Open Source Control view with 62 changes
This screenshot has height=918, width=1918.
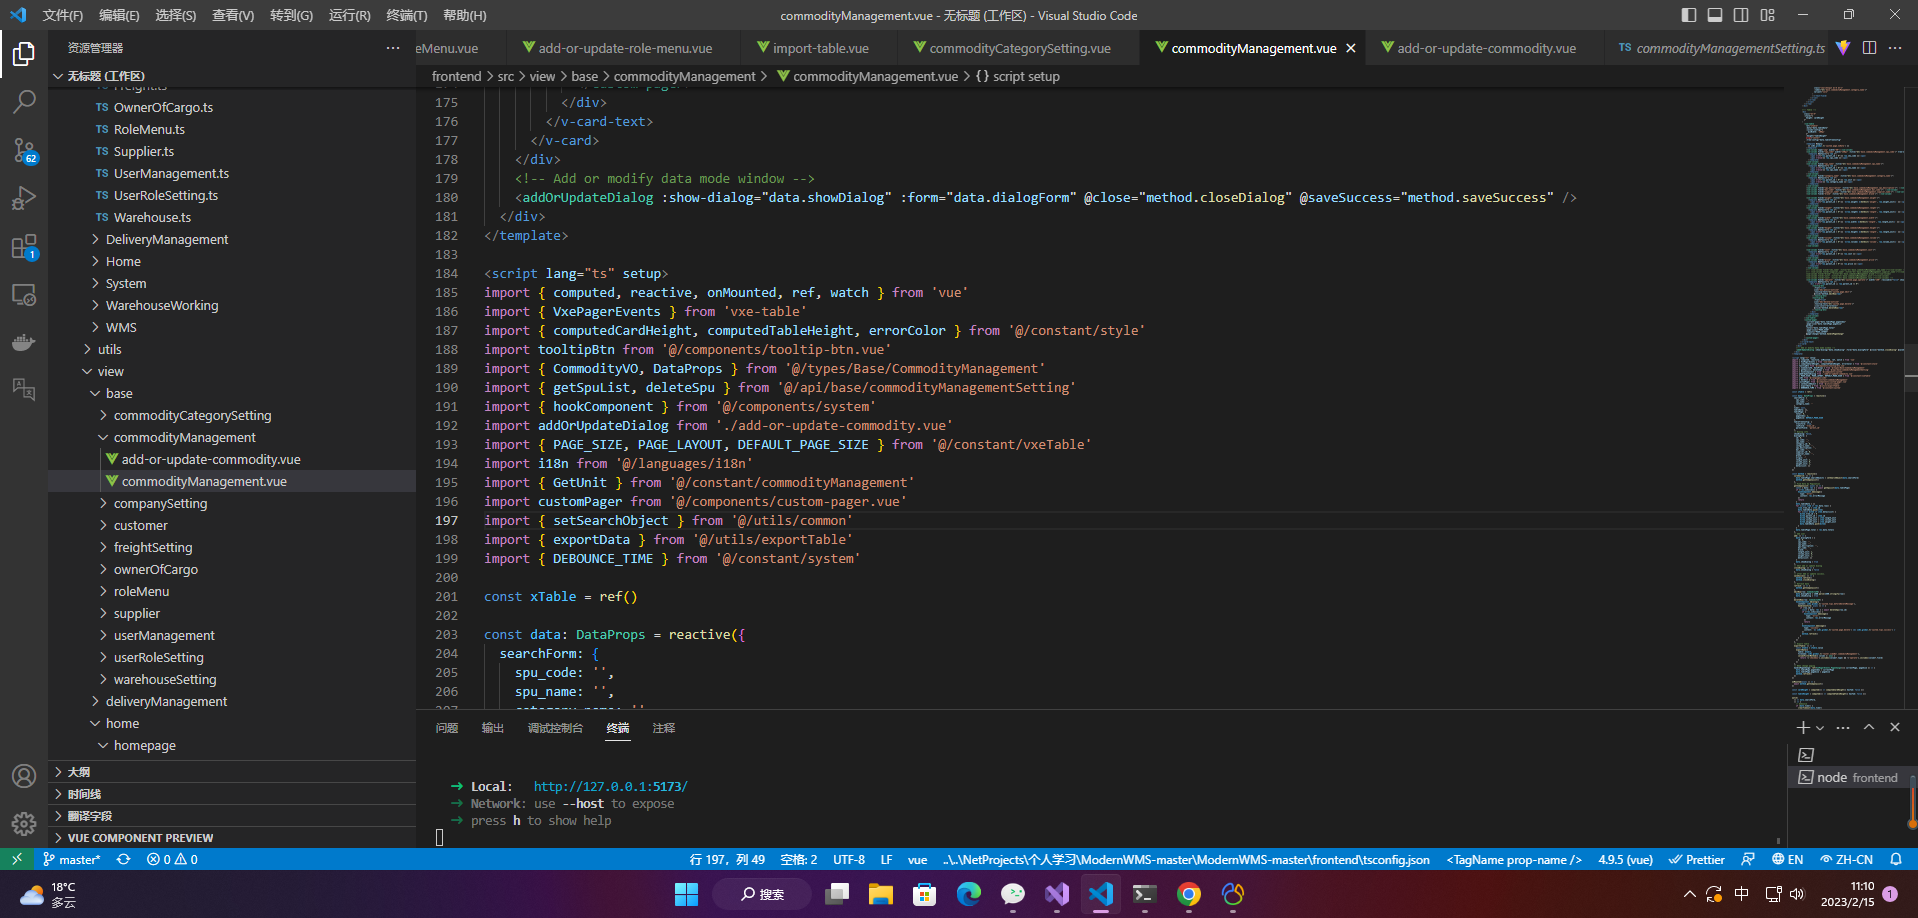pyautogui.click(x=24, y=150)
